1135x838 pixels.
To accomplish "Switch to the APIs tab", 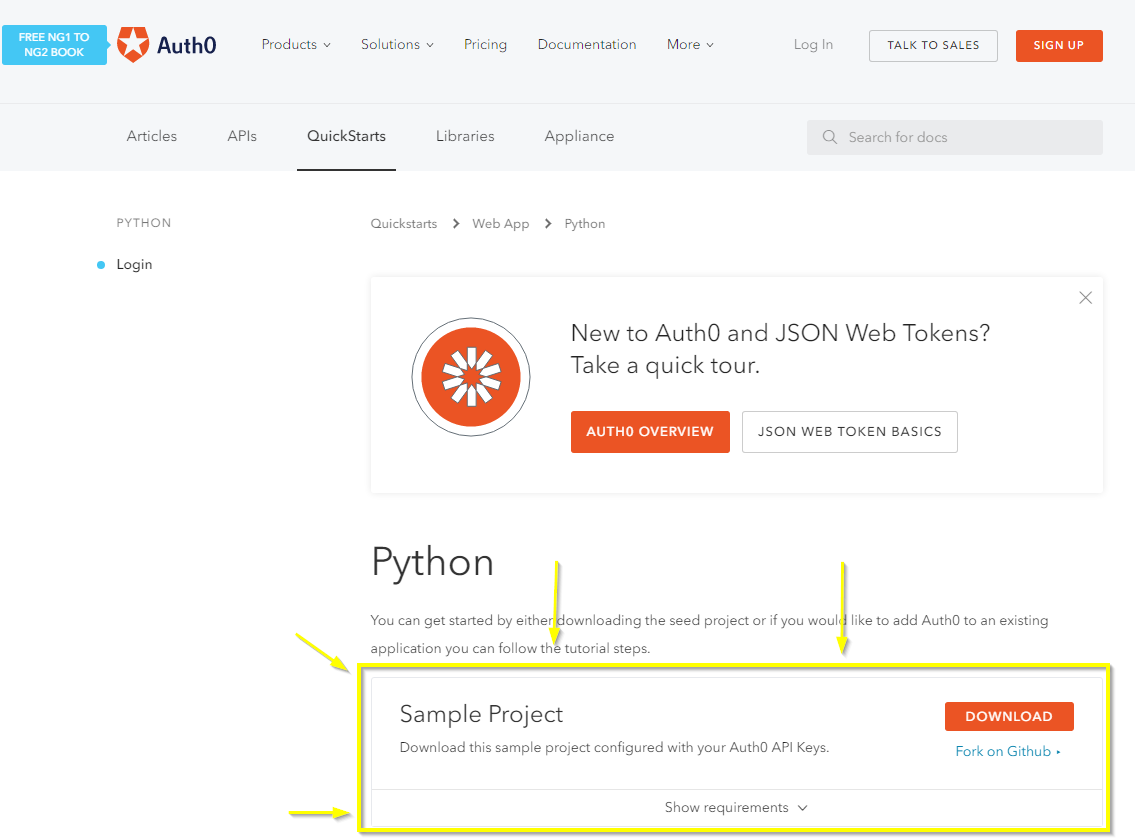I will tap(242, 136).
